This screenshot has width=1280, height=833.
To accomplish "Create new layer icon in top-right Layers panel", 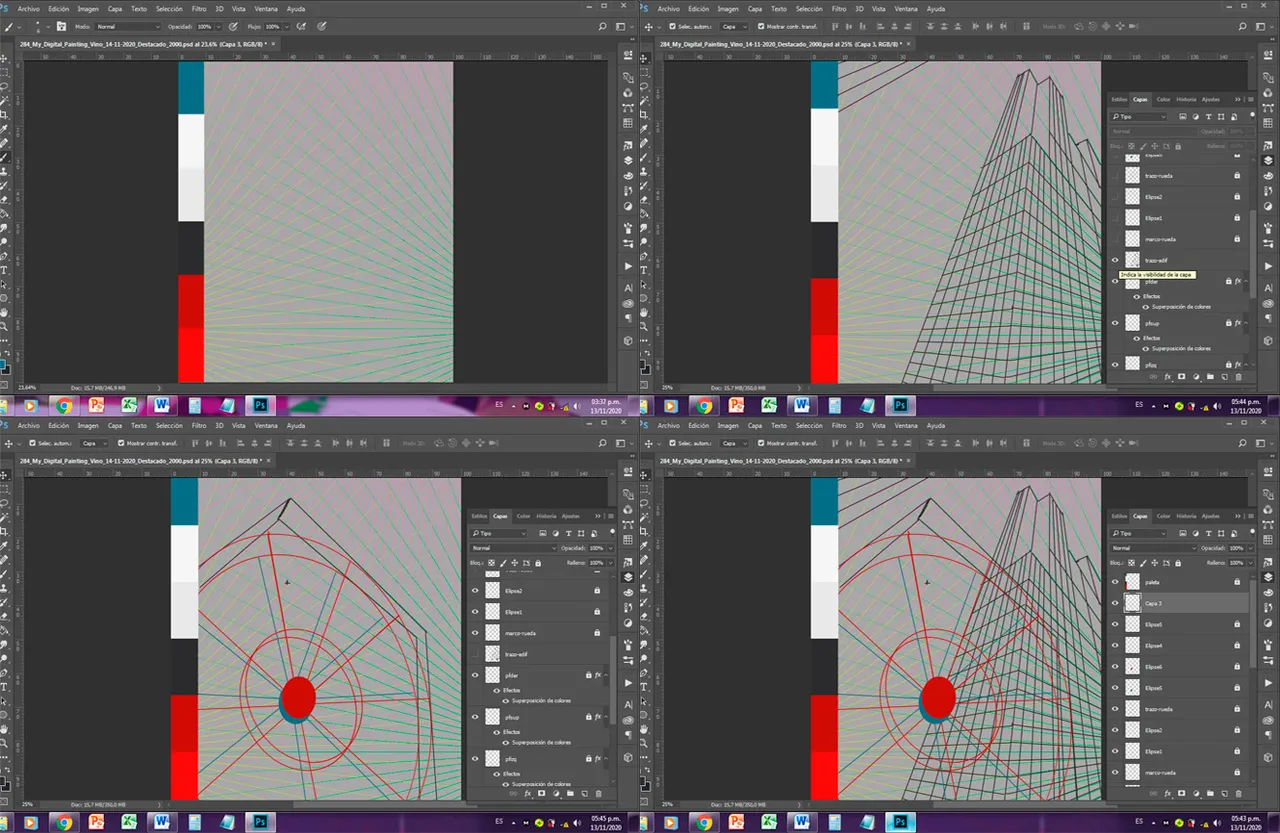I will pos(1224,377).
